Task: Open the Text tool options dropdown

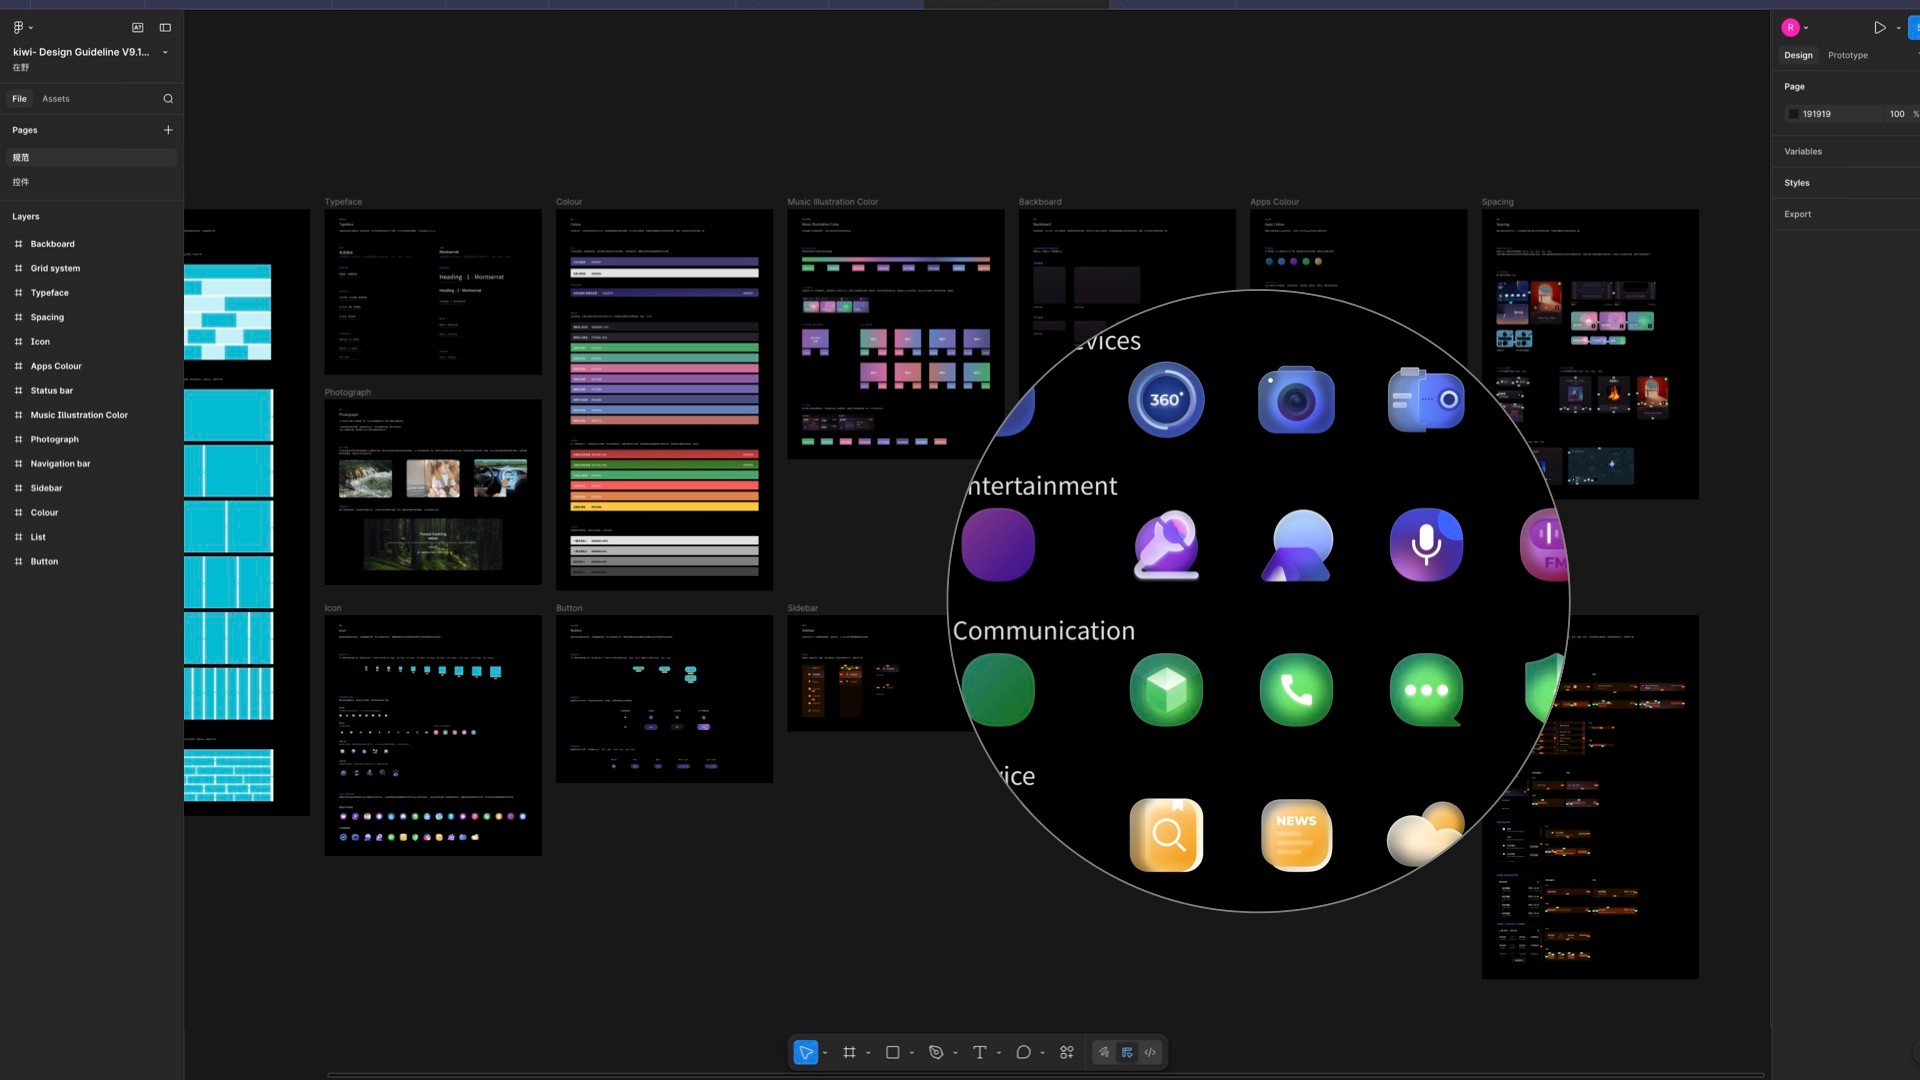Action: (999, 1053)
